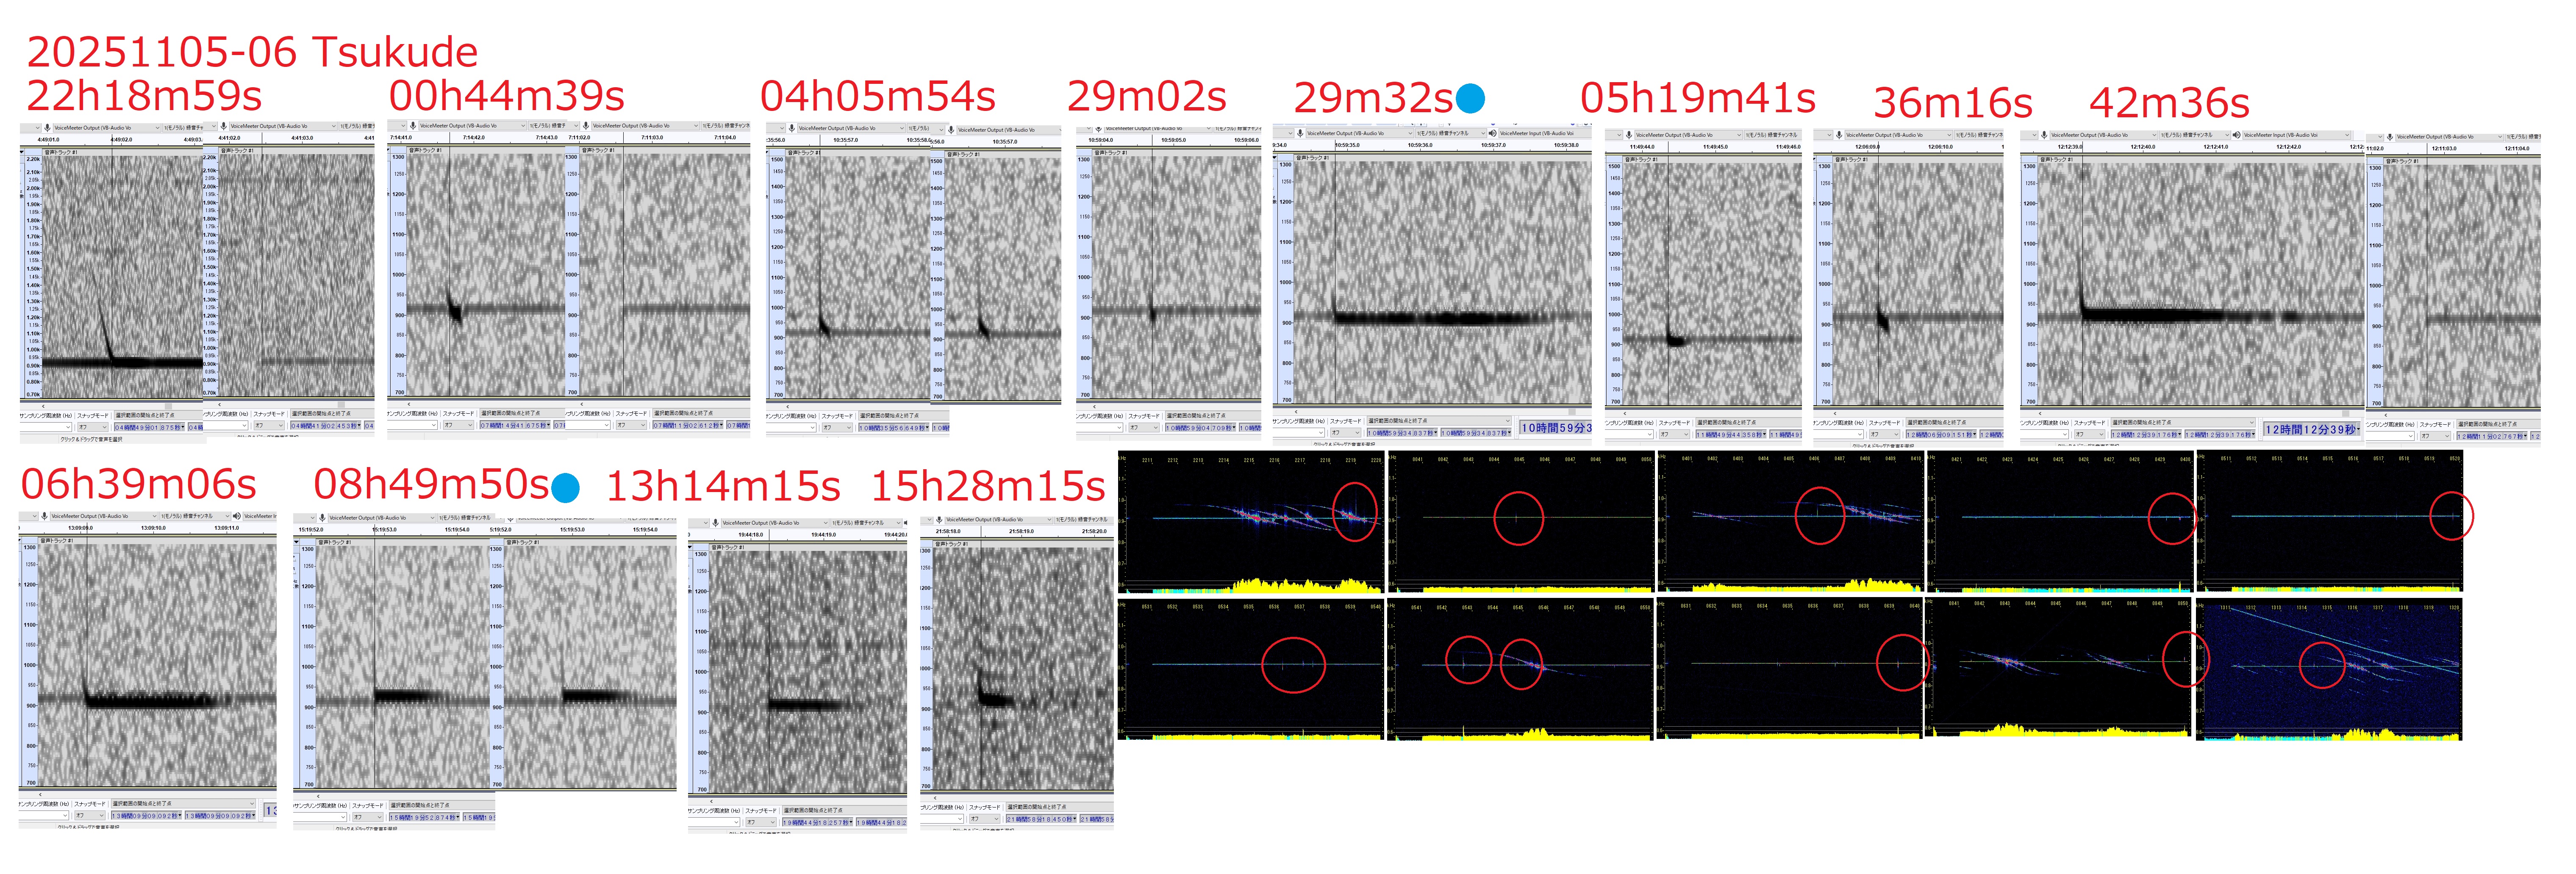
Task: Click the 音声トラック #1 label in the 22h18m59s panel
Action: coord(60,152)
